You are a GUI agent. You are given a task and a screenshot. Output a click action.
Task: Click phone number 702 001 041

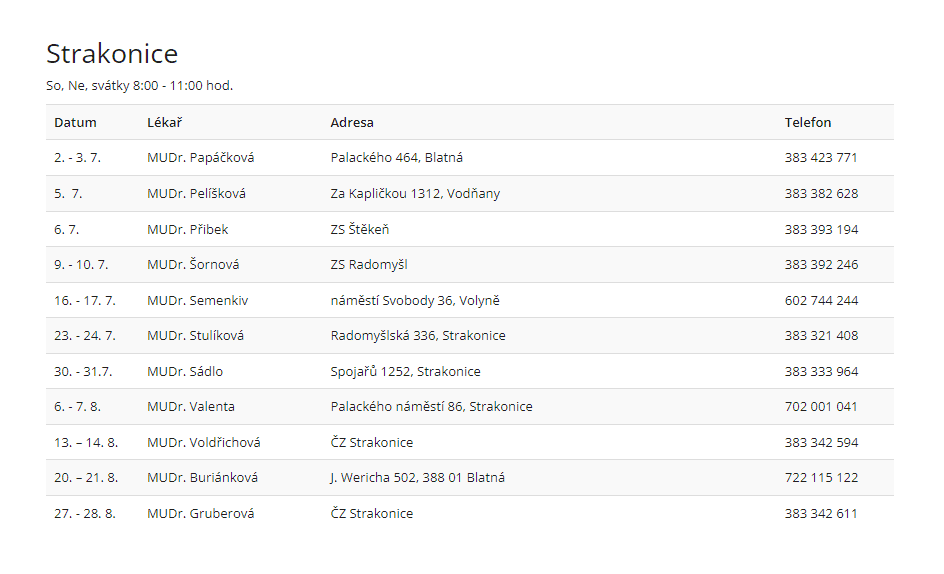[x=821, y=407]
